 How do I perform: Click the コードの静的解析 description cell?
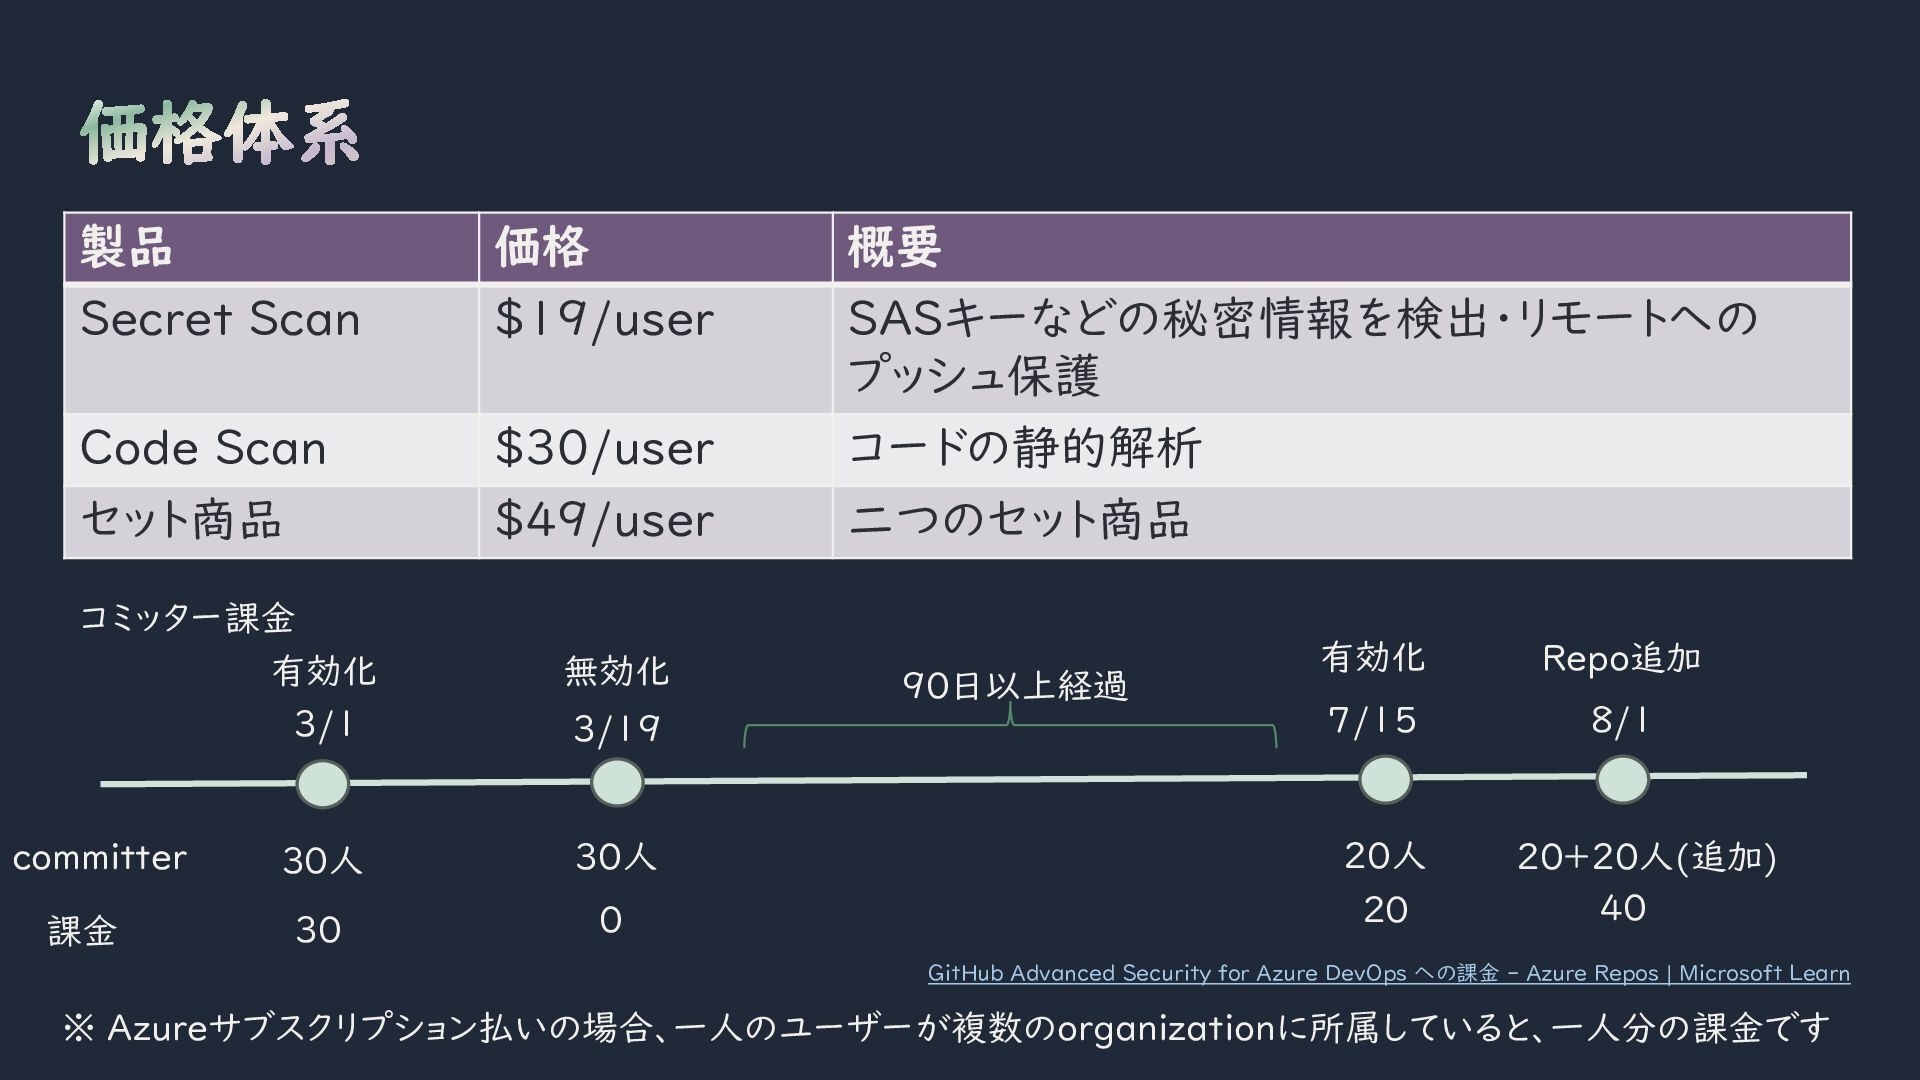pyautogui.click(x=1024, y=448)
